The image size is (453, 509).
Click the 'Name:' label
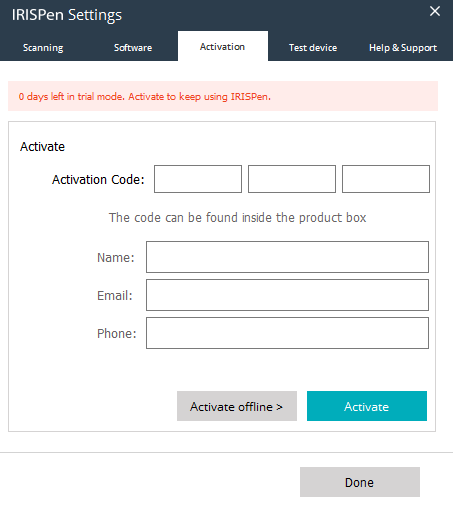tap(116, 258)
